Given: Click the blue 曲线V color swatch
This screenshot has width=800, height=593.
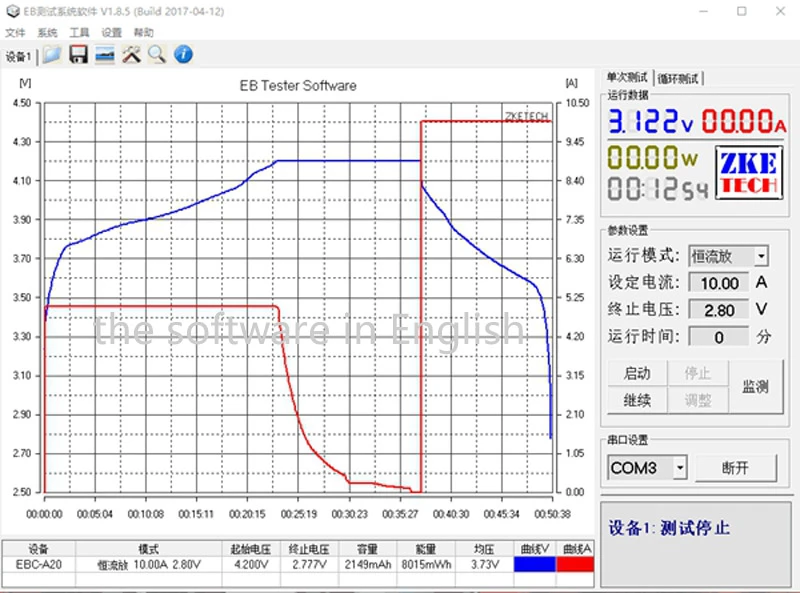Looking at the screenshot, I should point(535,564).
